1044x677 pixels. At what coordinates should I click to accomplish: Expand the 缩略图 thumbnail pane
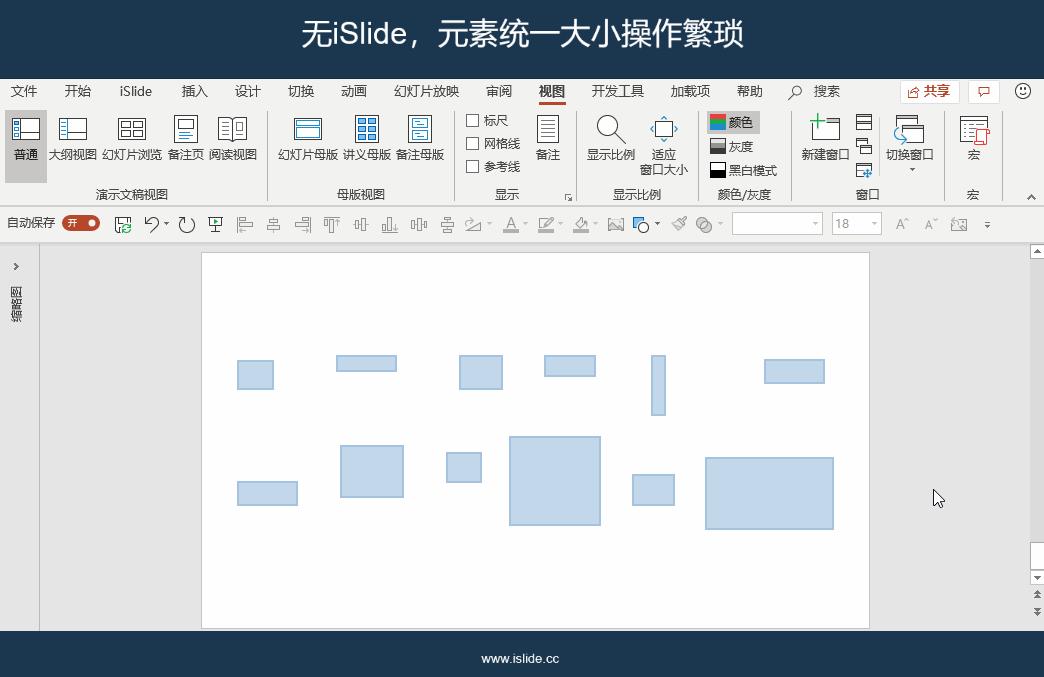tap(16, 266)
